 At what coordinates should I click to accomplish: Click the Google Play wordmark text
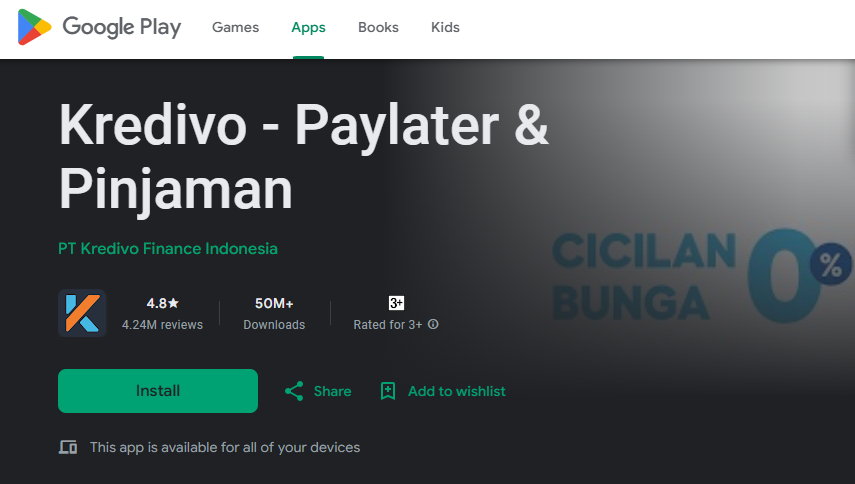[122, 27]
